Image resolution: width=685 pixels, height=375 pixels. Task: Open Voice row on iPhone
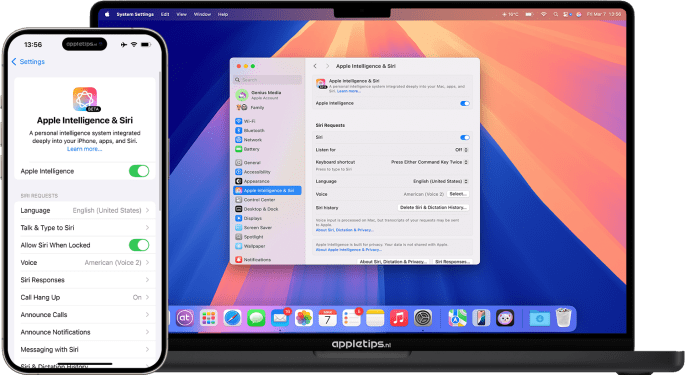pos(85,262)
